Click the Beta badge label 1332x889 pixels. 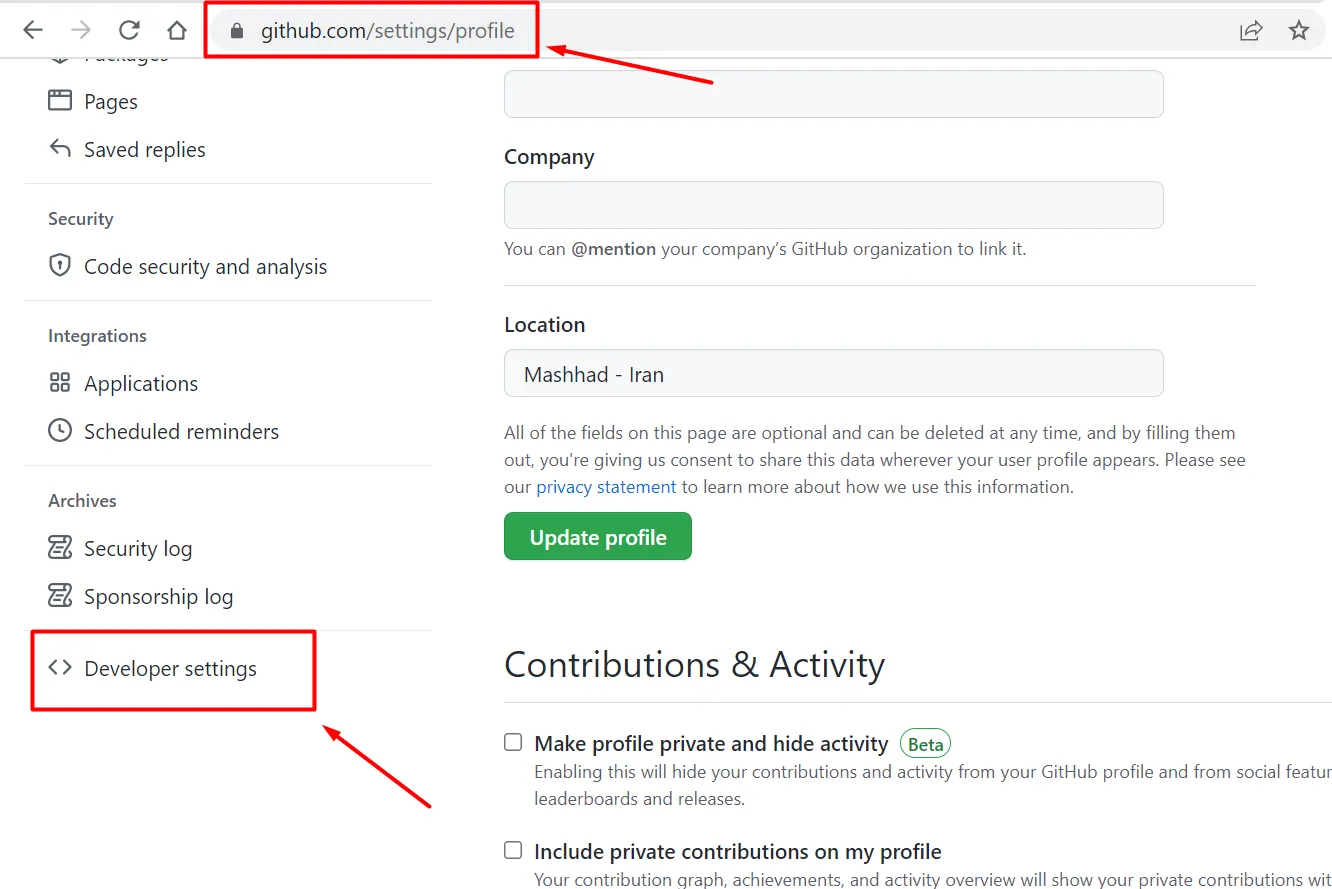pyautogui.click(x=925, y=744)
